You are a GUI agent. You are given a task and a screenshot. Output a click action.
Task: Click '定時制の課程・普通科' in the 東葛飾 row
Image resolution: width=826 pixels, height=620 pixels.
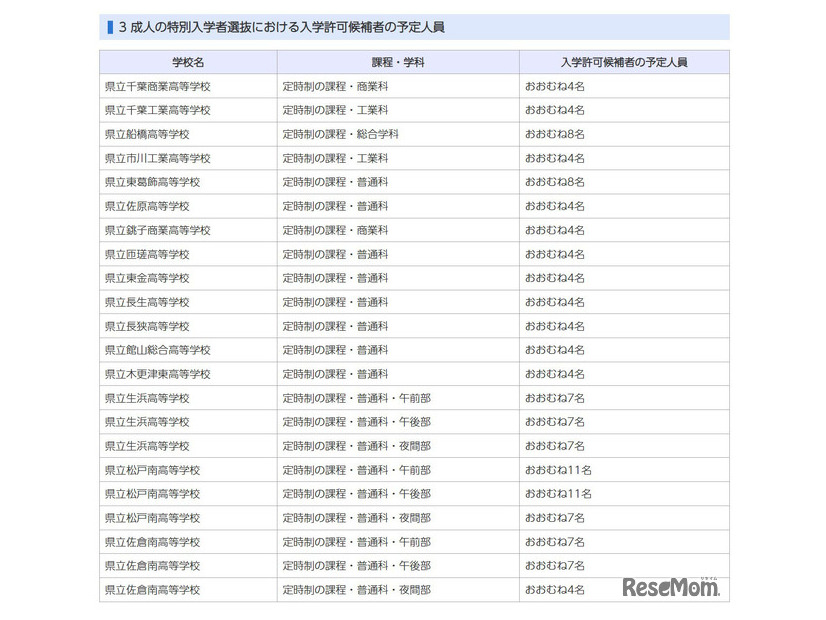click(335, 182)
